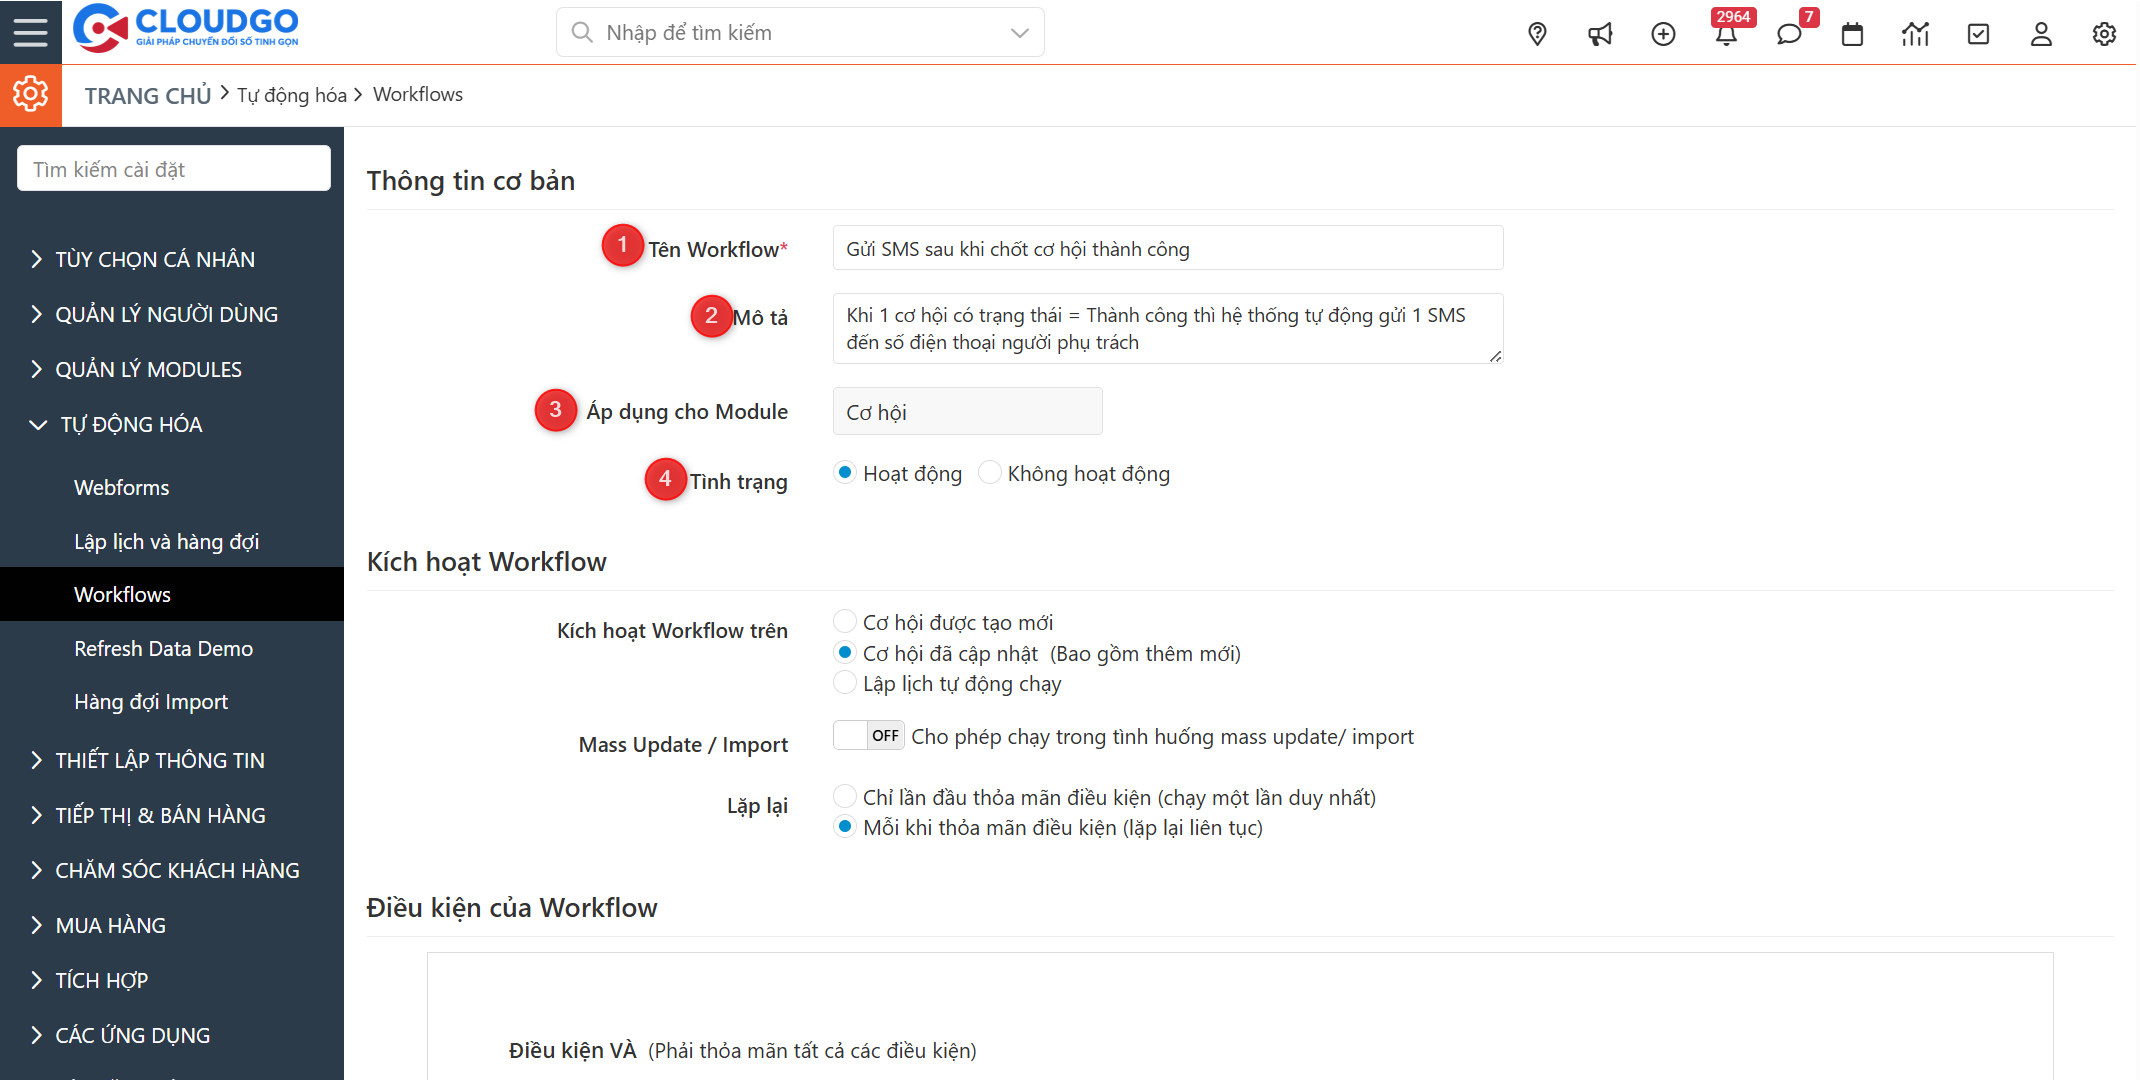Open the search type dropdown chevron
The width and height of the screenshot is (2140, 1080).
pyautogui.click(x=1019, y=32)
